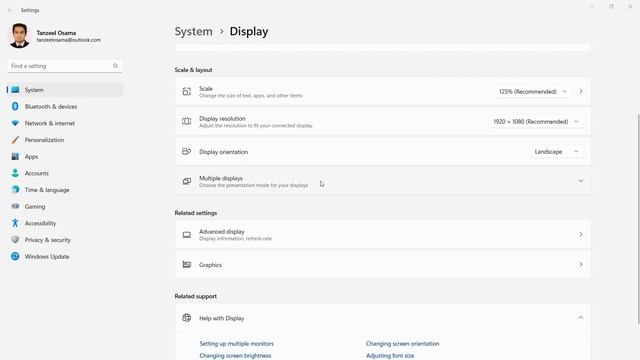640x360 pixels.
Task: Open Advanced display settings
Action: click(x=382, y=235)
